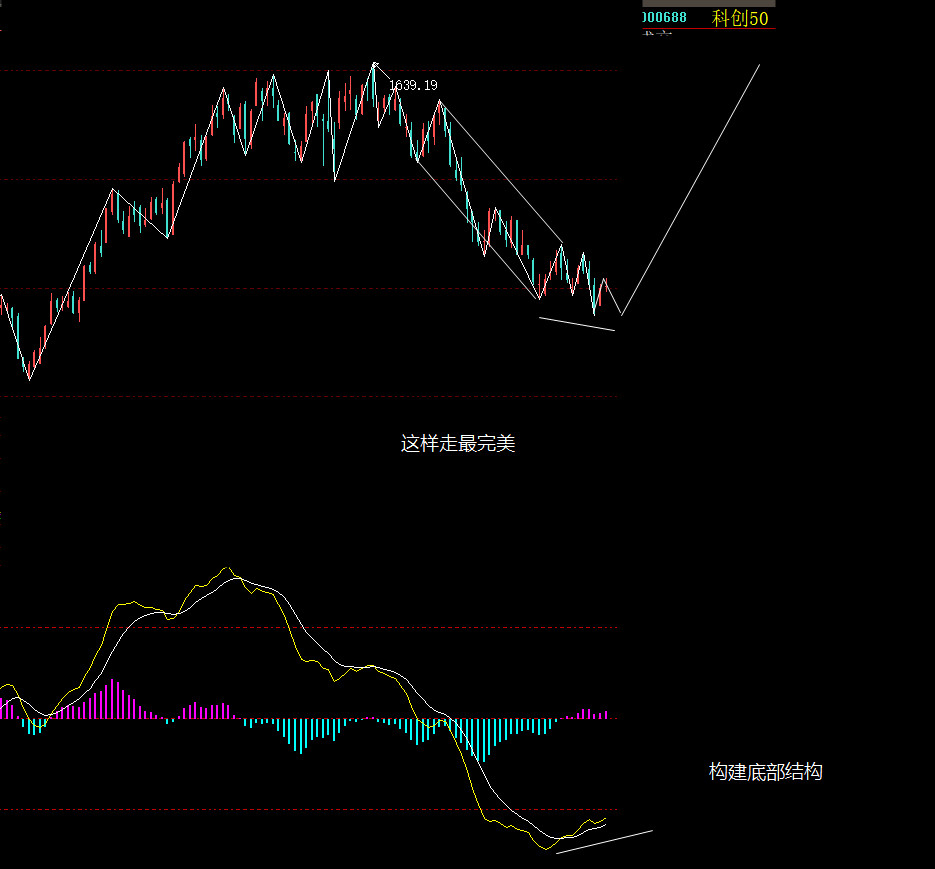Select the 构建底部结构 text annotation
Image resolution: width=935 pixels, height=869 pixels.
click(766, 772)
